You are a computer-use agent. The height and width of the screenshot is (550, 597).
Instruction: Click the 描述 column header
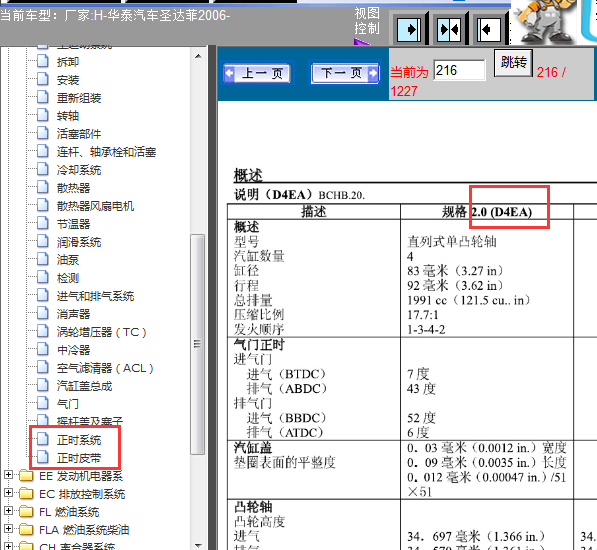tap(314, 212)
